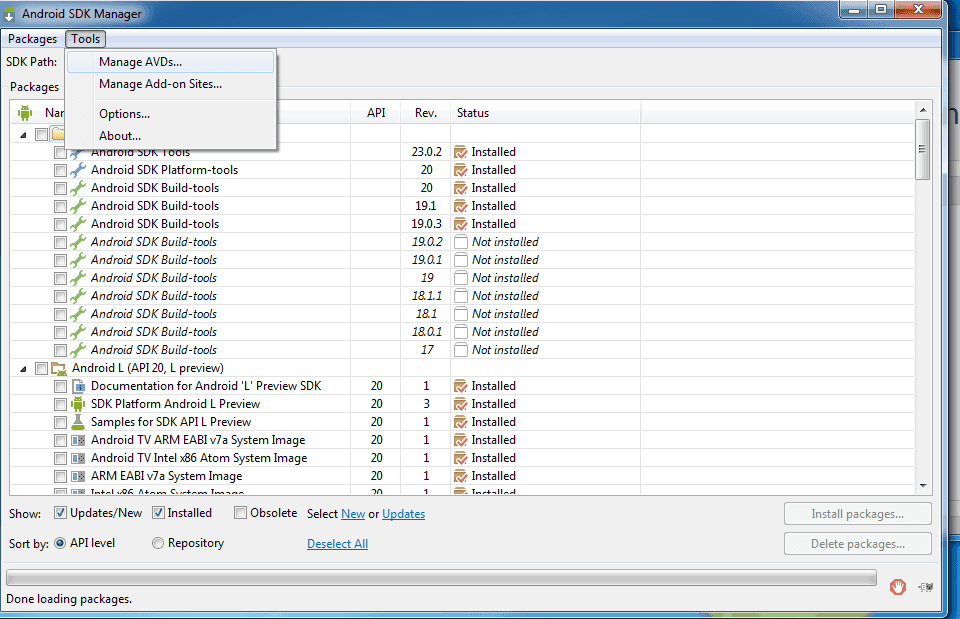
Task: Click wrench icon of Build-tools rev 19
Action: pos(78,278)
